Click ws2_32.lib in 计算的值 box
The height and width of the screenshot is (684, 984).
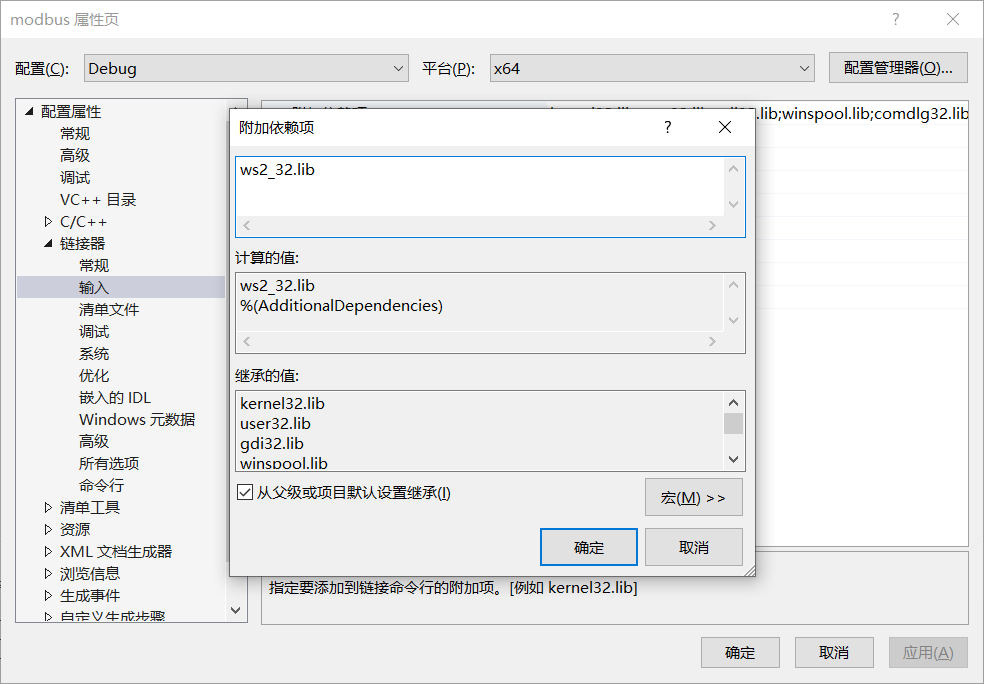277,286
